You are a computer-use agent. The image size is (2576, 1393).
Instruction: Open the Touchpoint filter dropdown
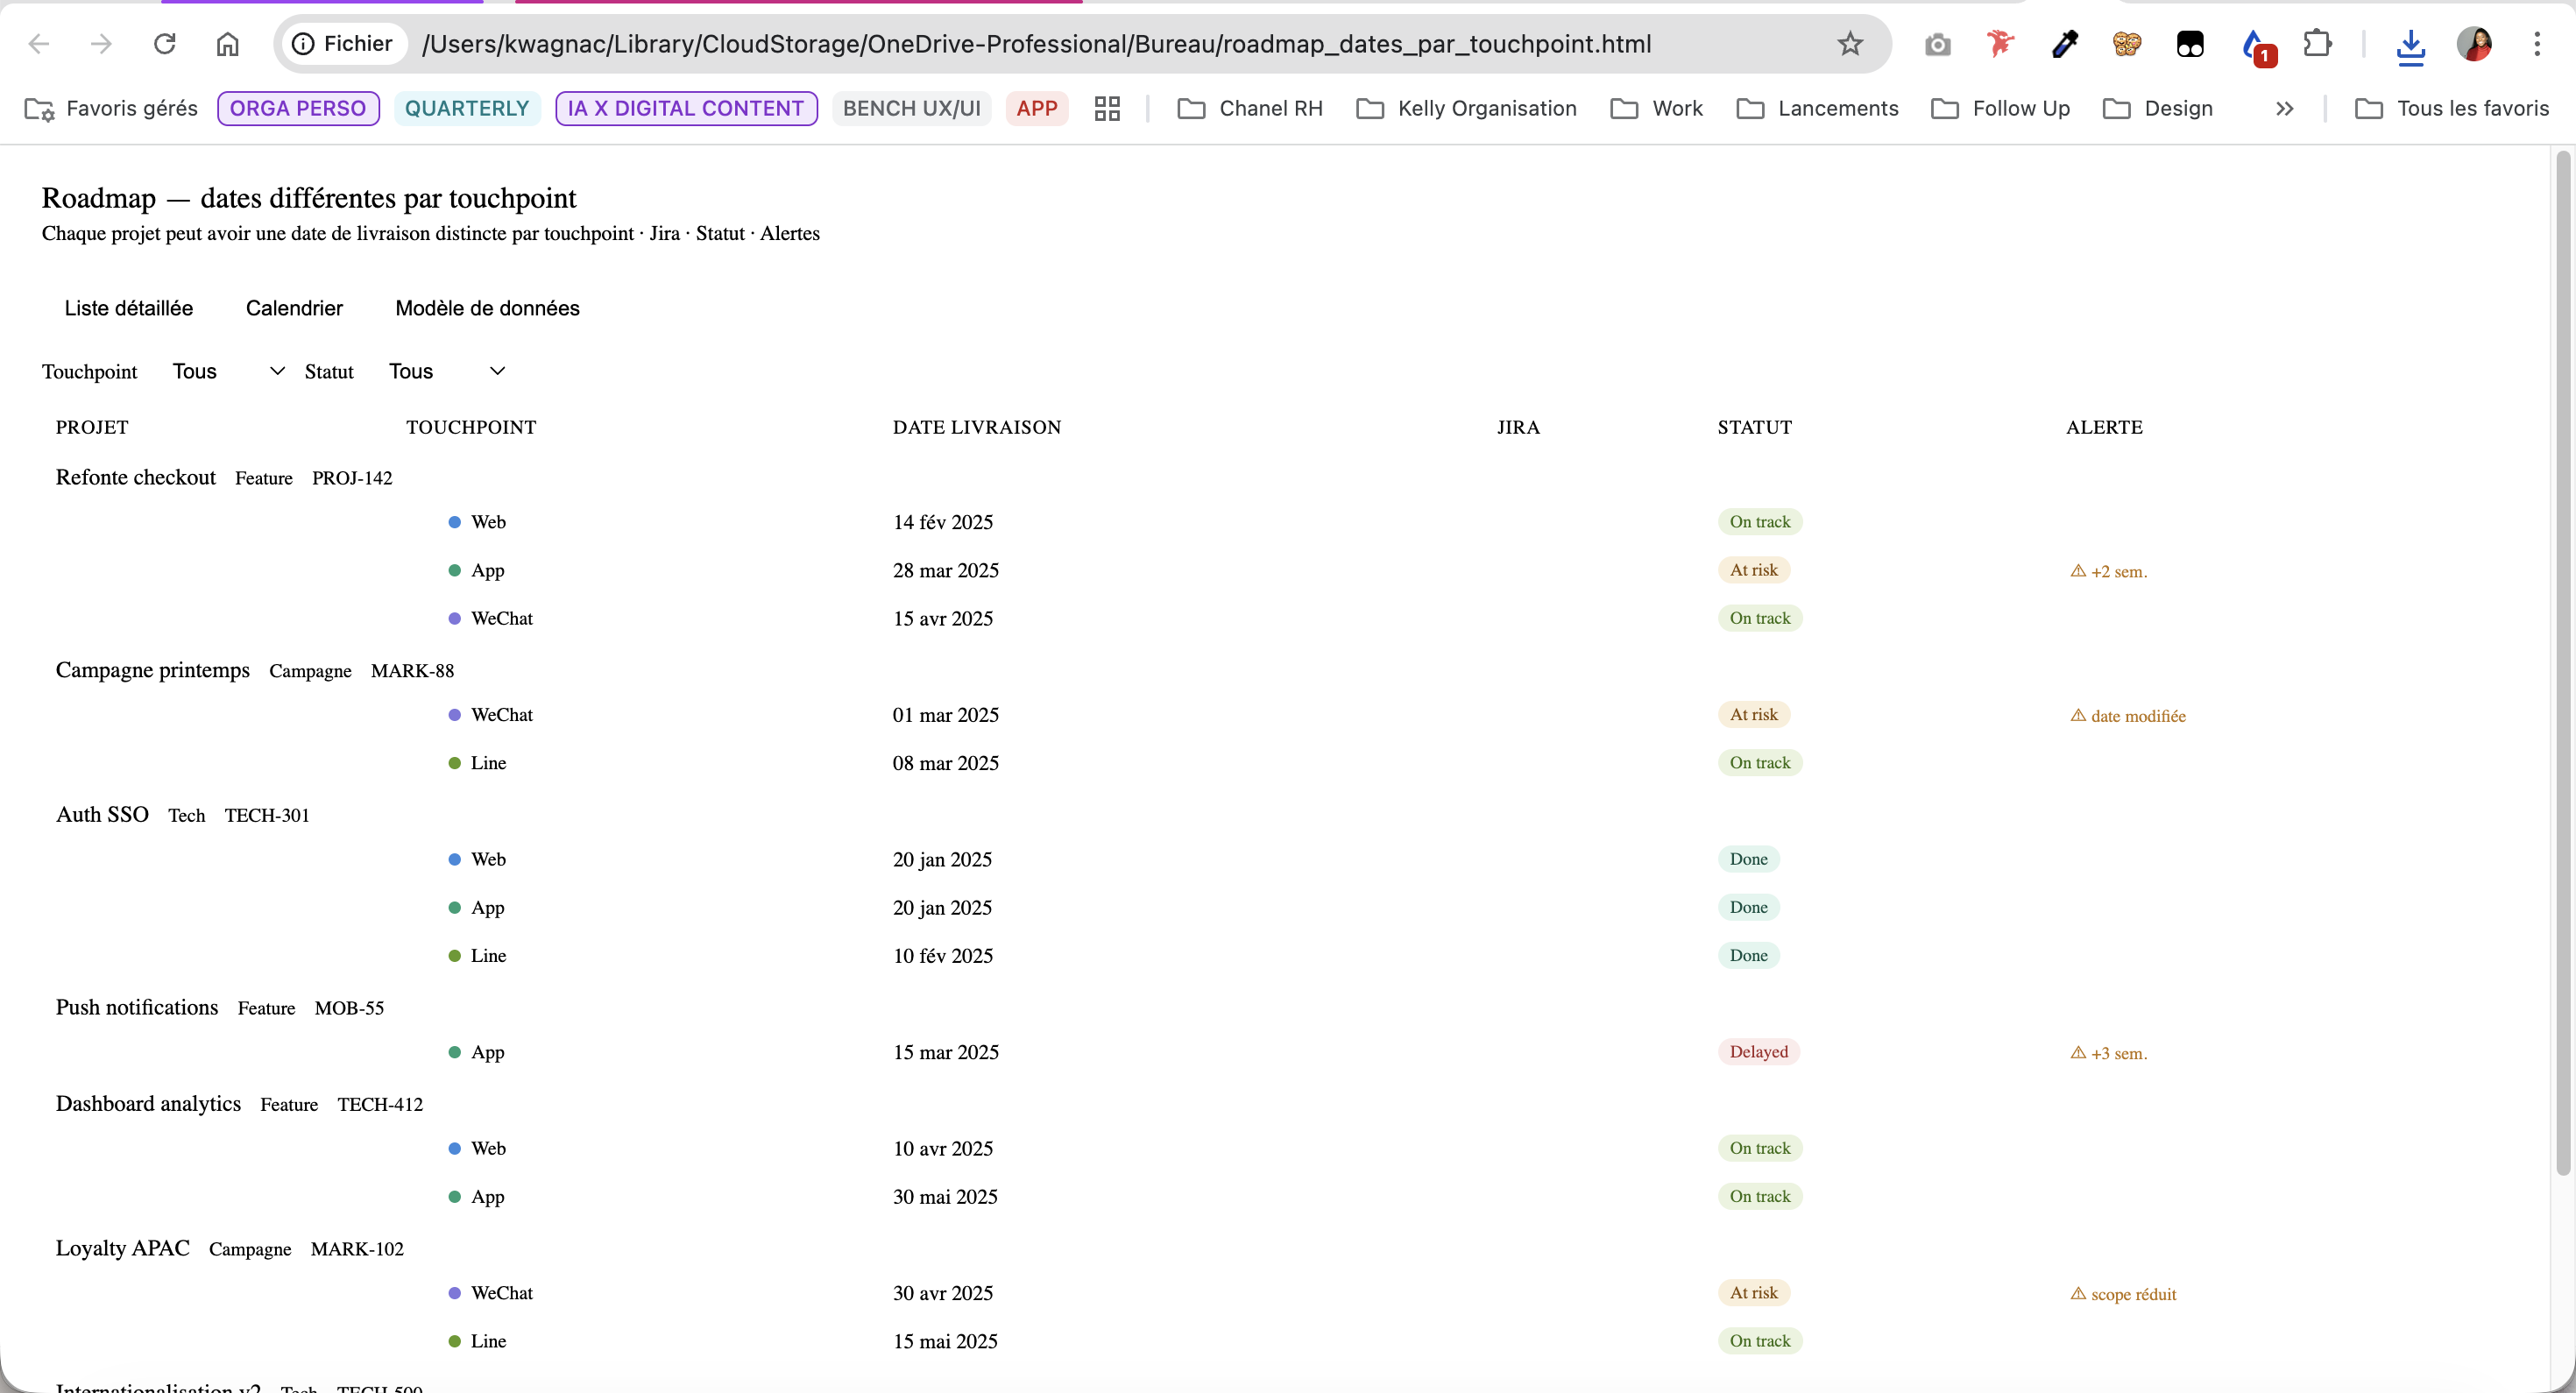click(228, 371)
